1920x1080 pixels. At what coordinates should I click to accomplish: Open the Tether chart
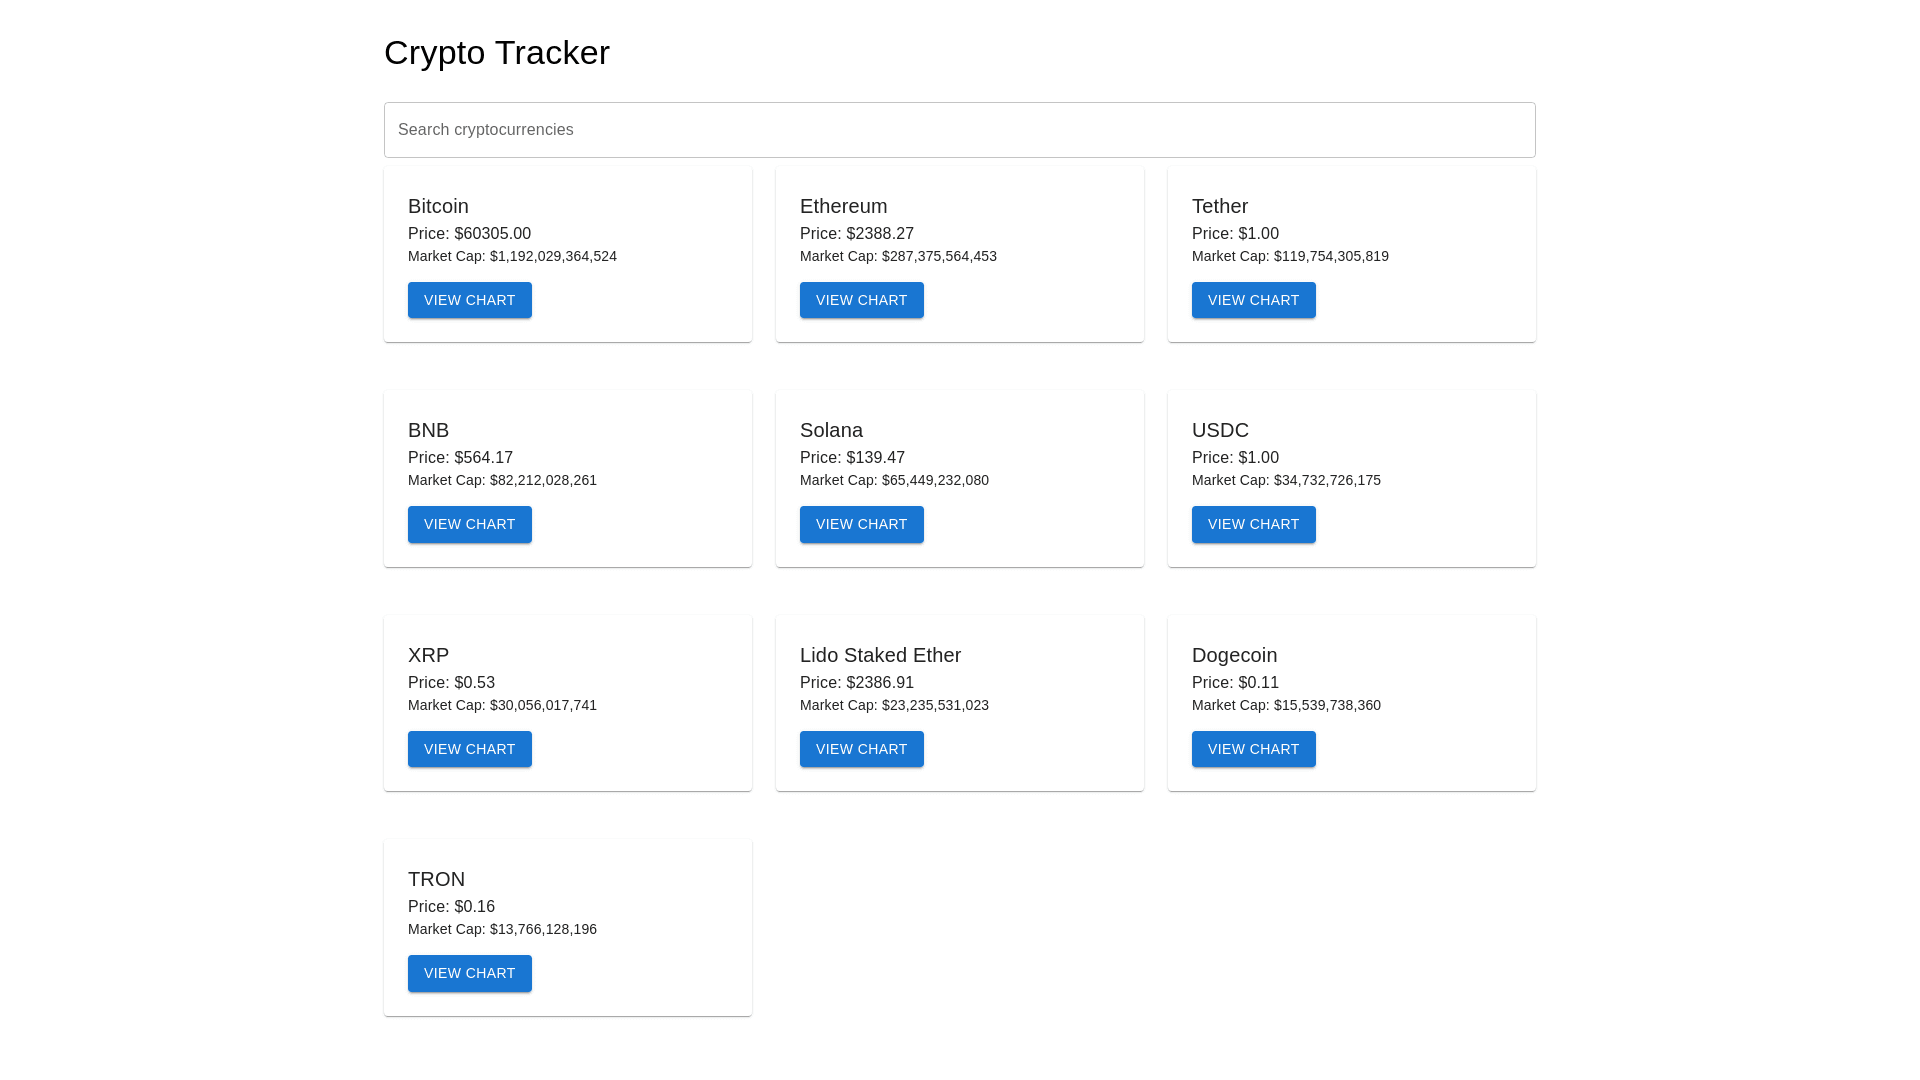(1253, 300)
